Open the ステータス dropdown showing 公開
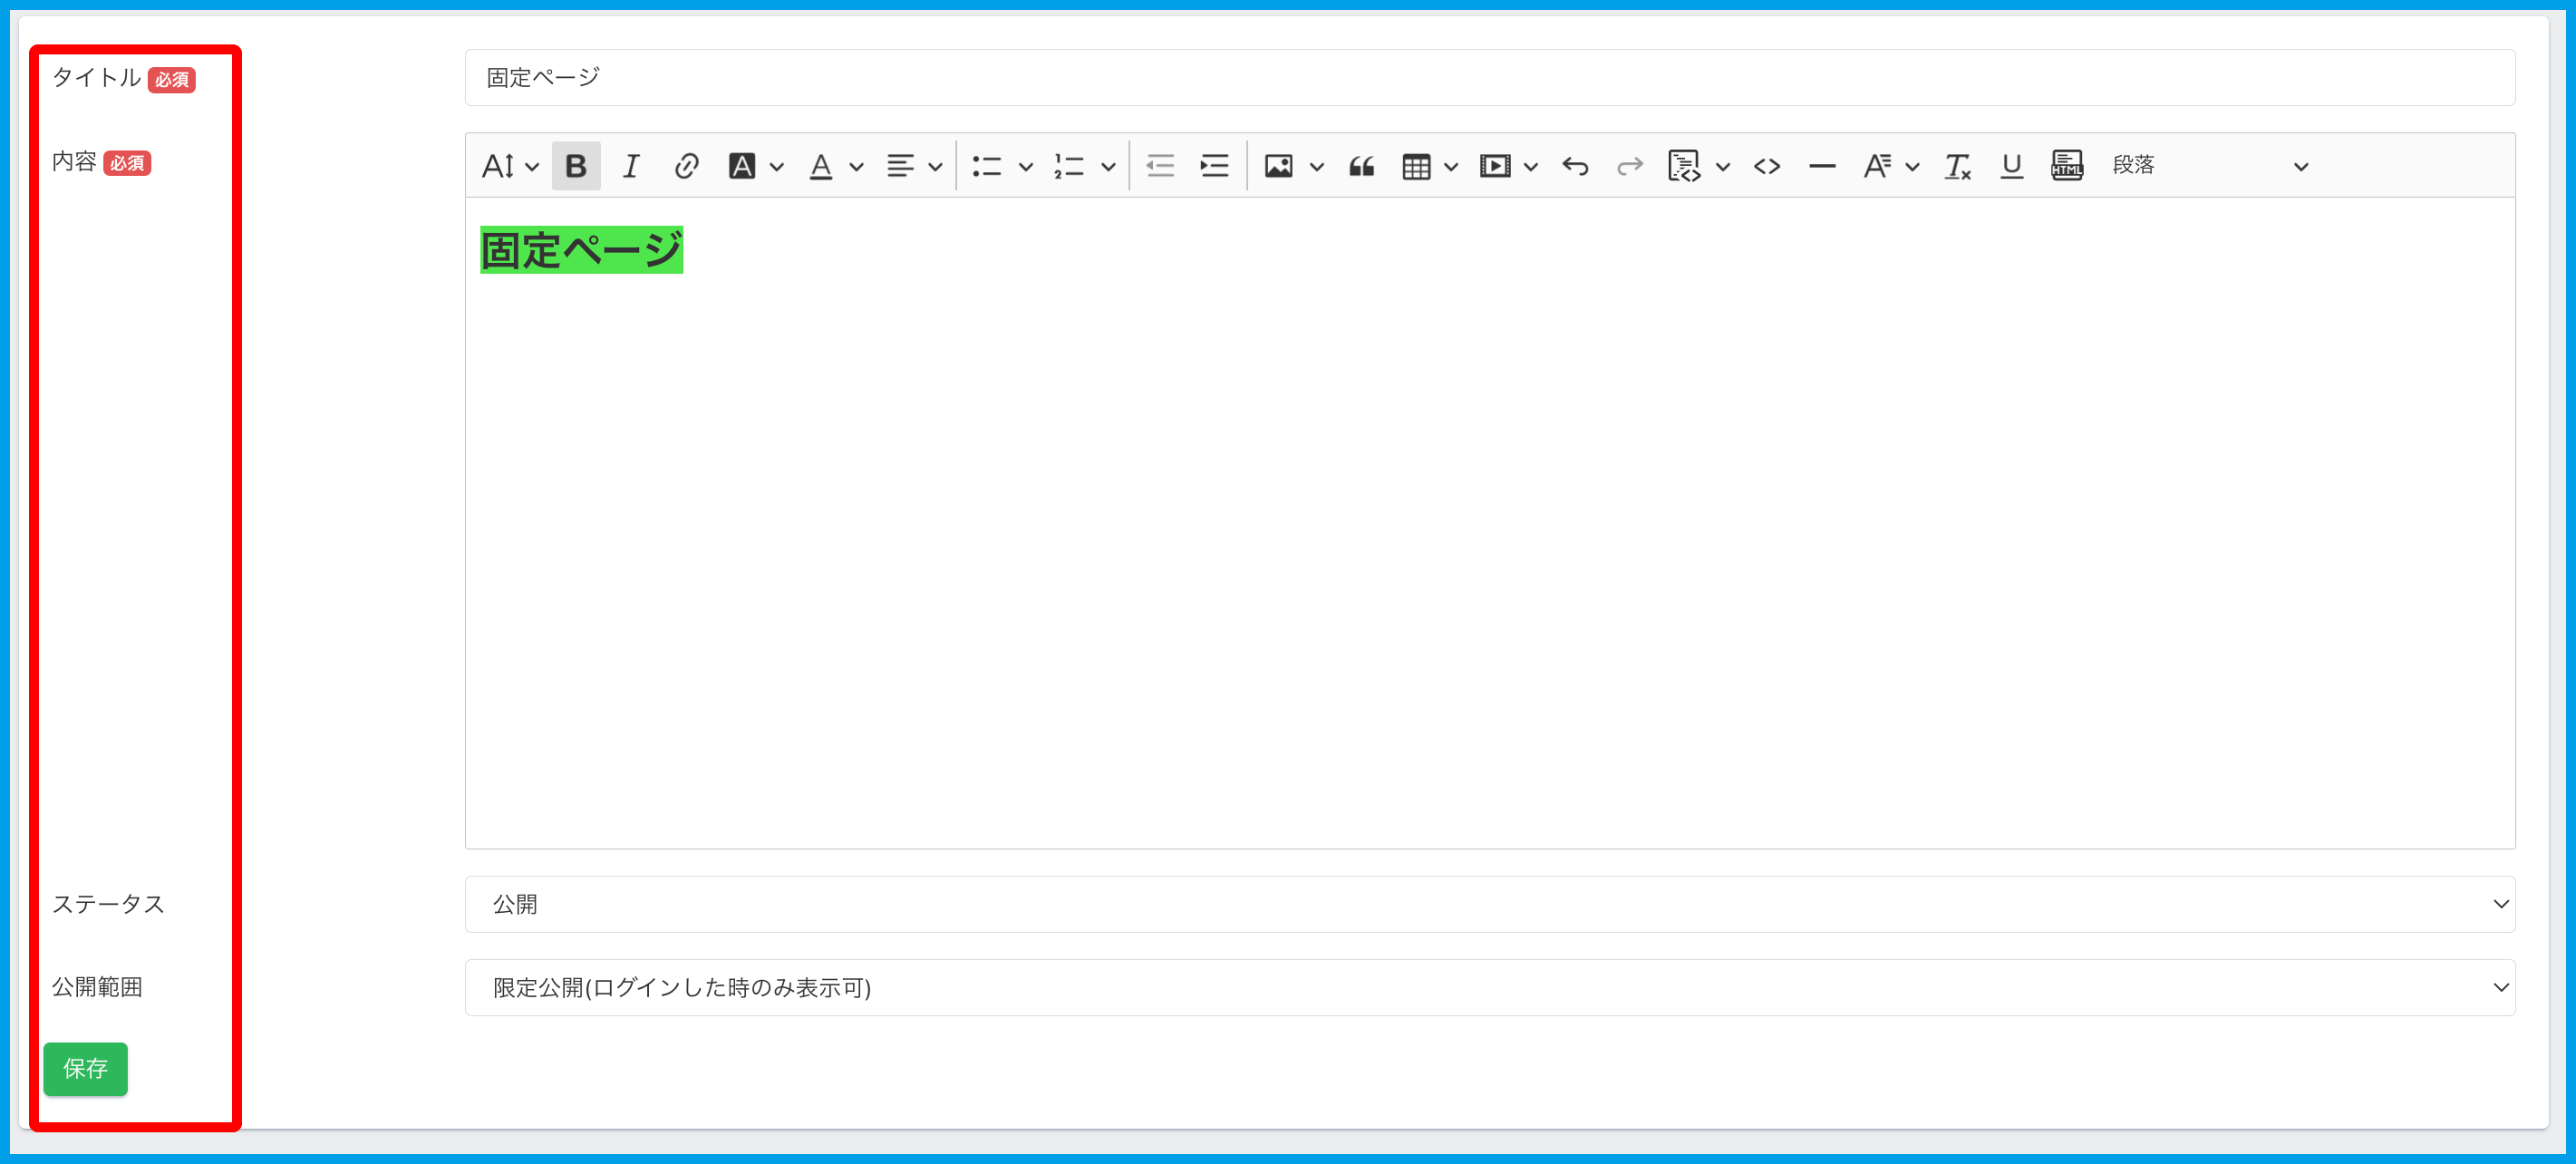The width and height of the screenshot is (2576, 1164). tap(1489, 904)
